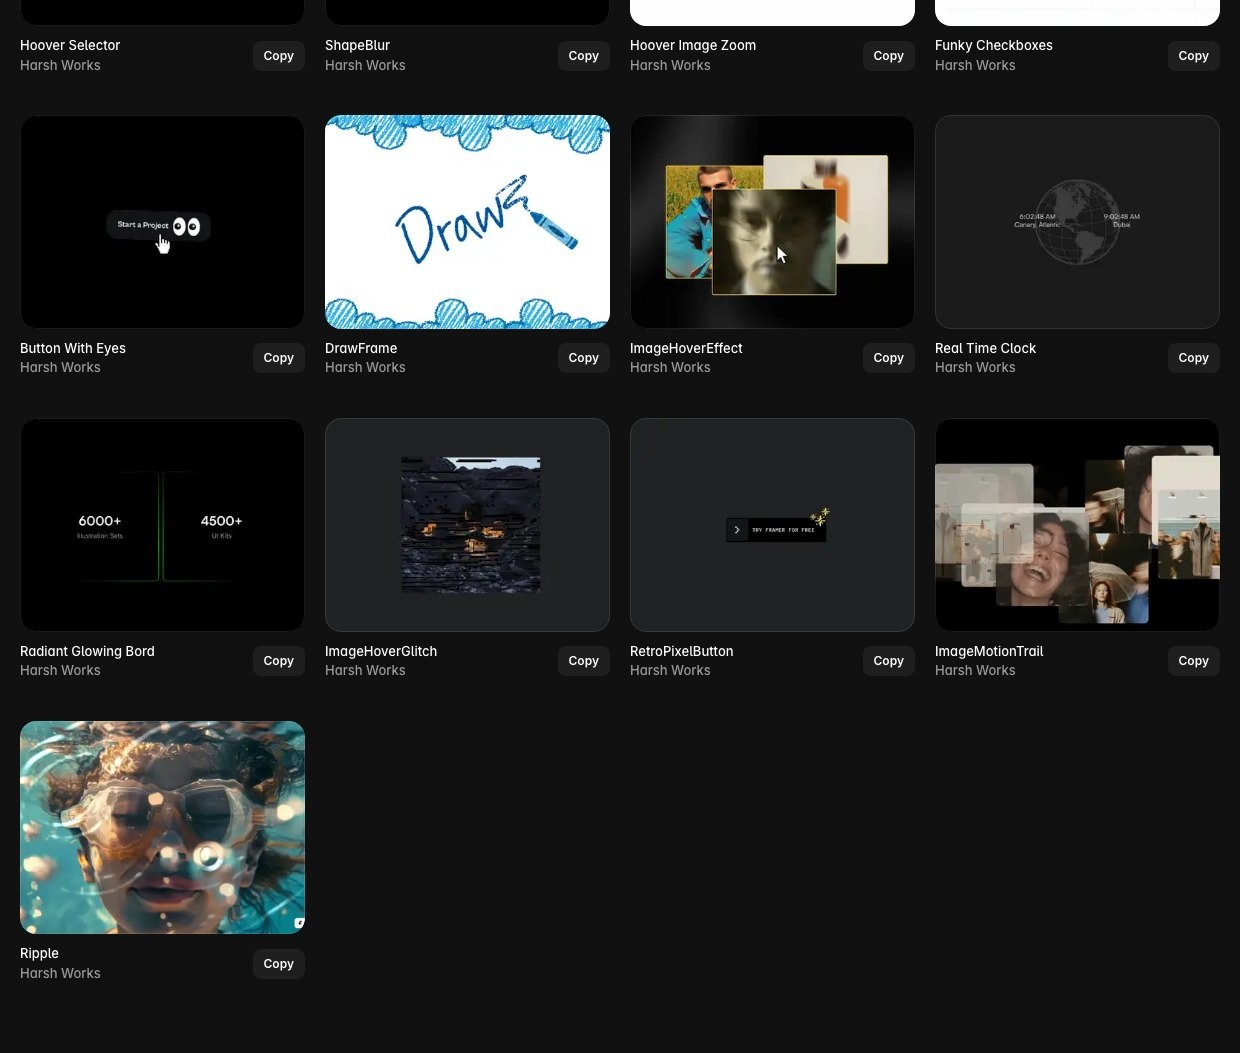Image resolution: width=1240 pixels, height=1053 pixels.
Task: Open the ImageMotionTrail preview thumbnail
Action: coord(1077,525)
